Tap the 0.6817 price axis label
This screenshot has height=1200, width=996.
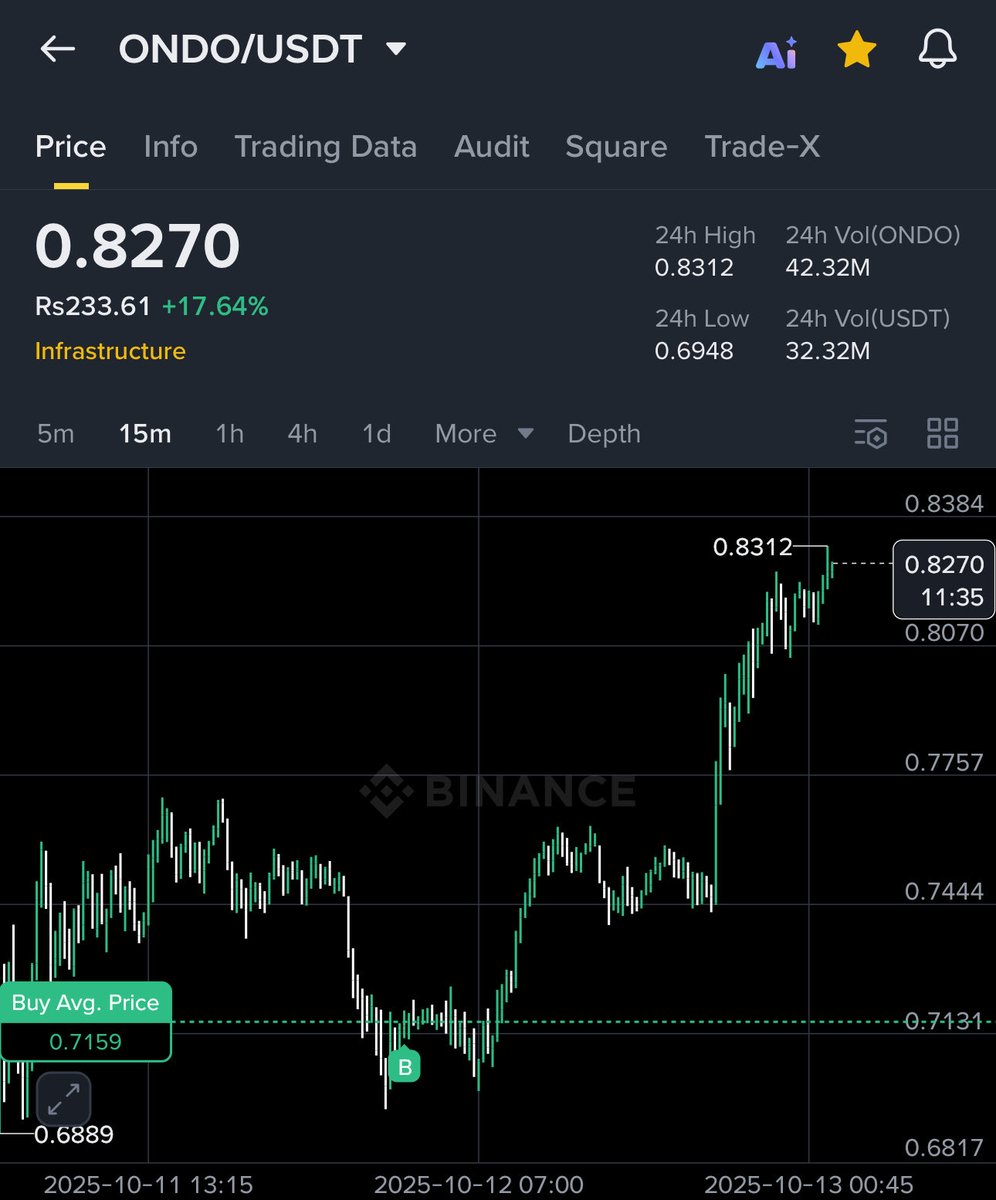tap(944, 1149)
